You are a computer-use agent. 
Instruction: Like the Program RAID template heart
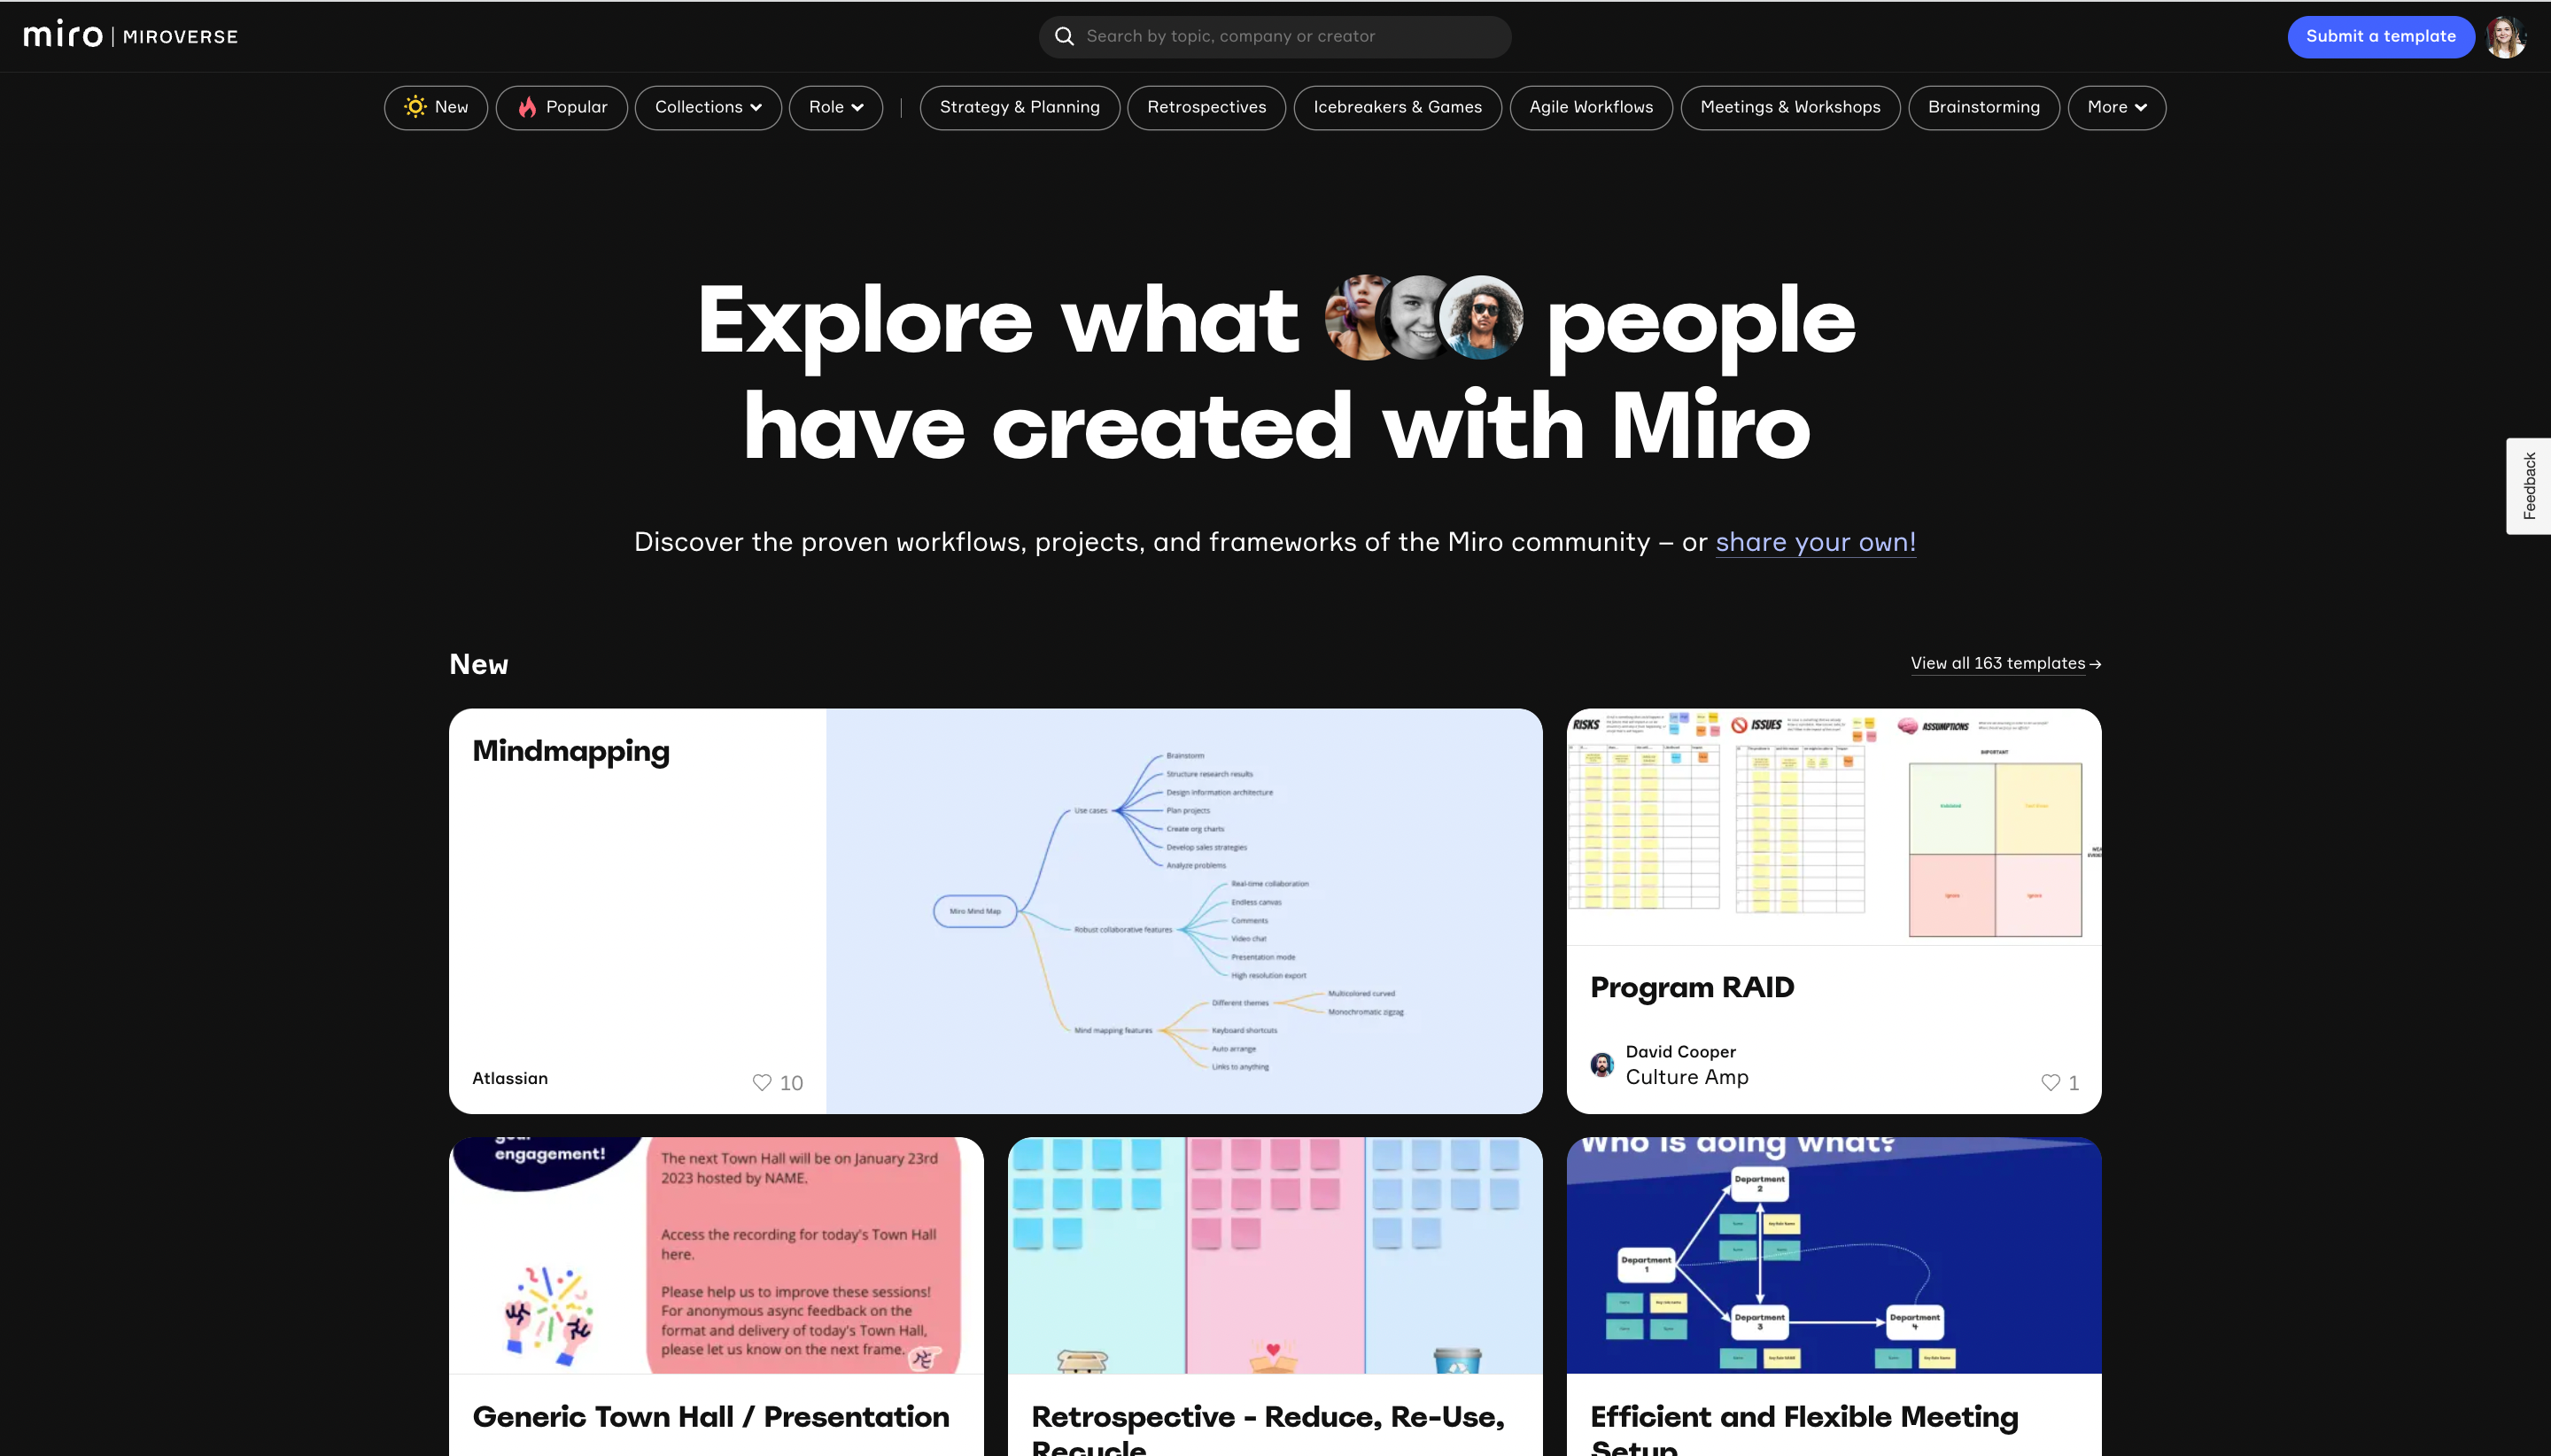coord(2050,1082)
